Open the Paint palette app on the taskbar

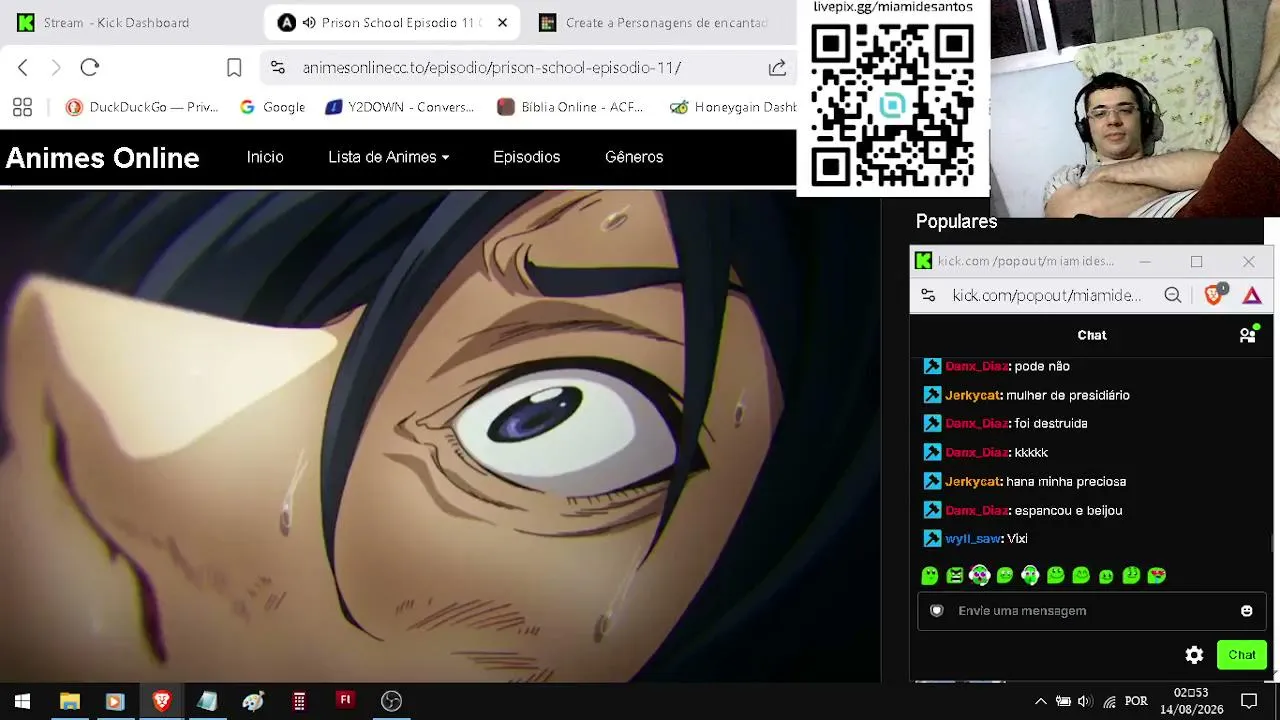(253, 701)
